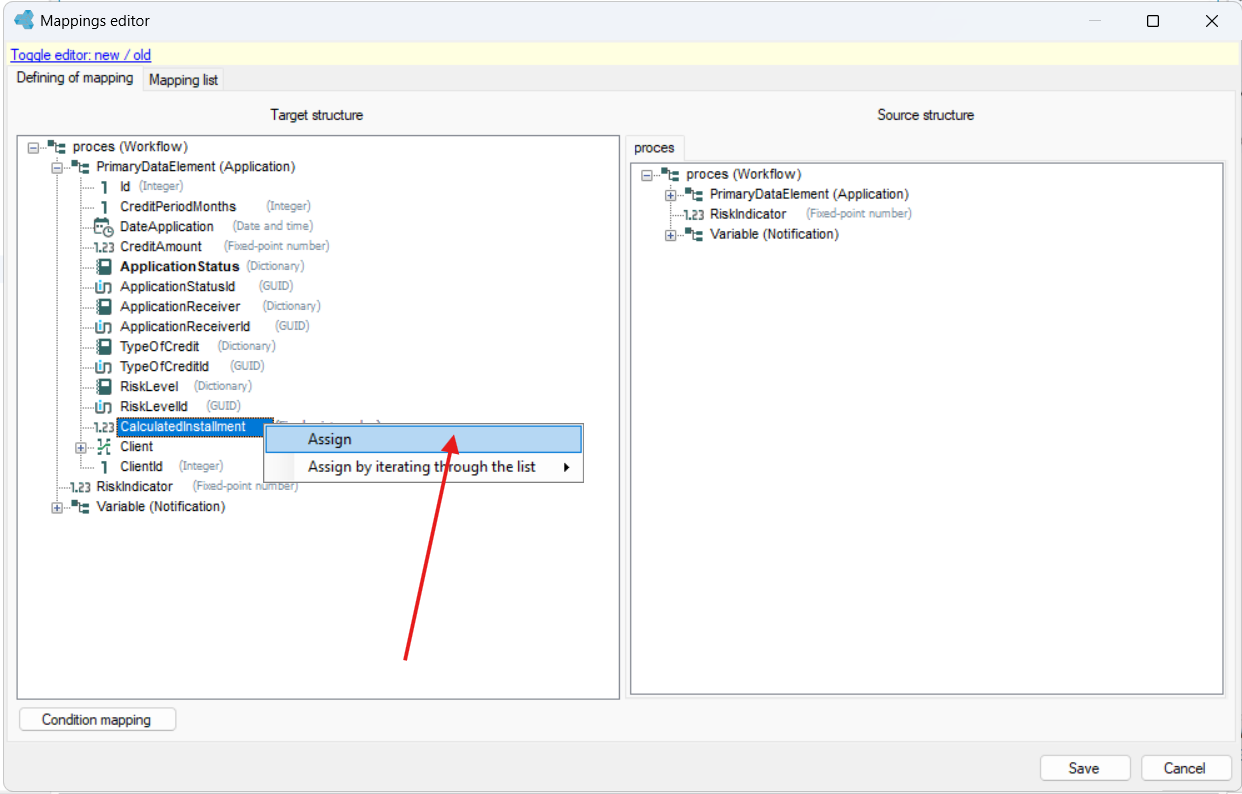The width and height of the screenshot is (1242, 794).
Task: Select the proces tab in Source structure
Action: click(x=655, y=148)
